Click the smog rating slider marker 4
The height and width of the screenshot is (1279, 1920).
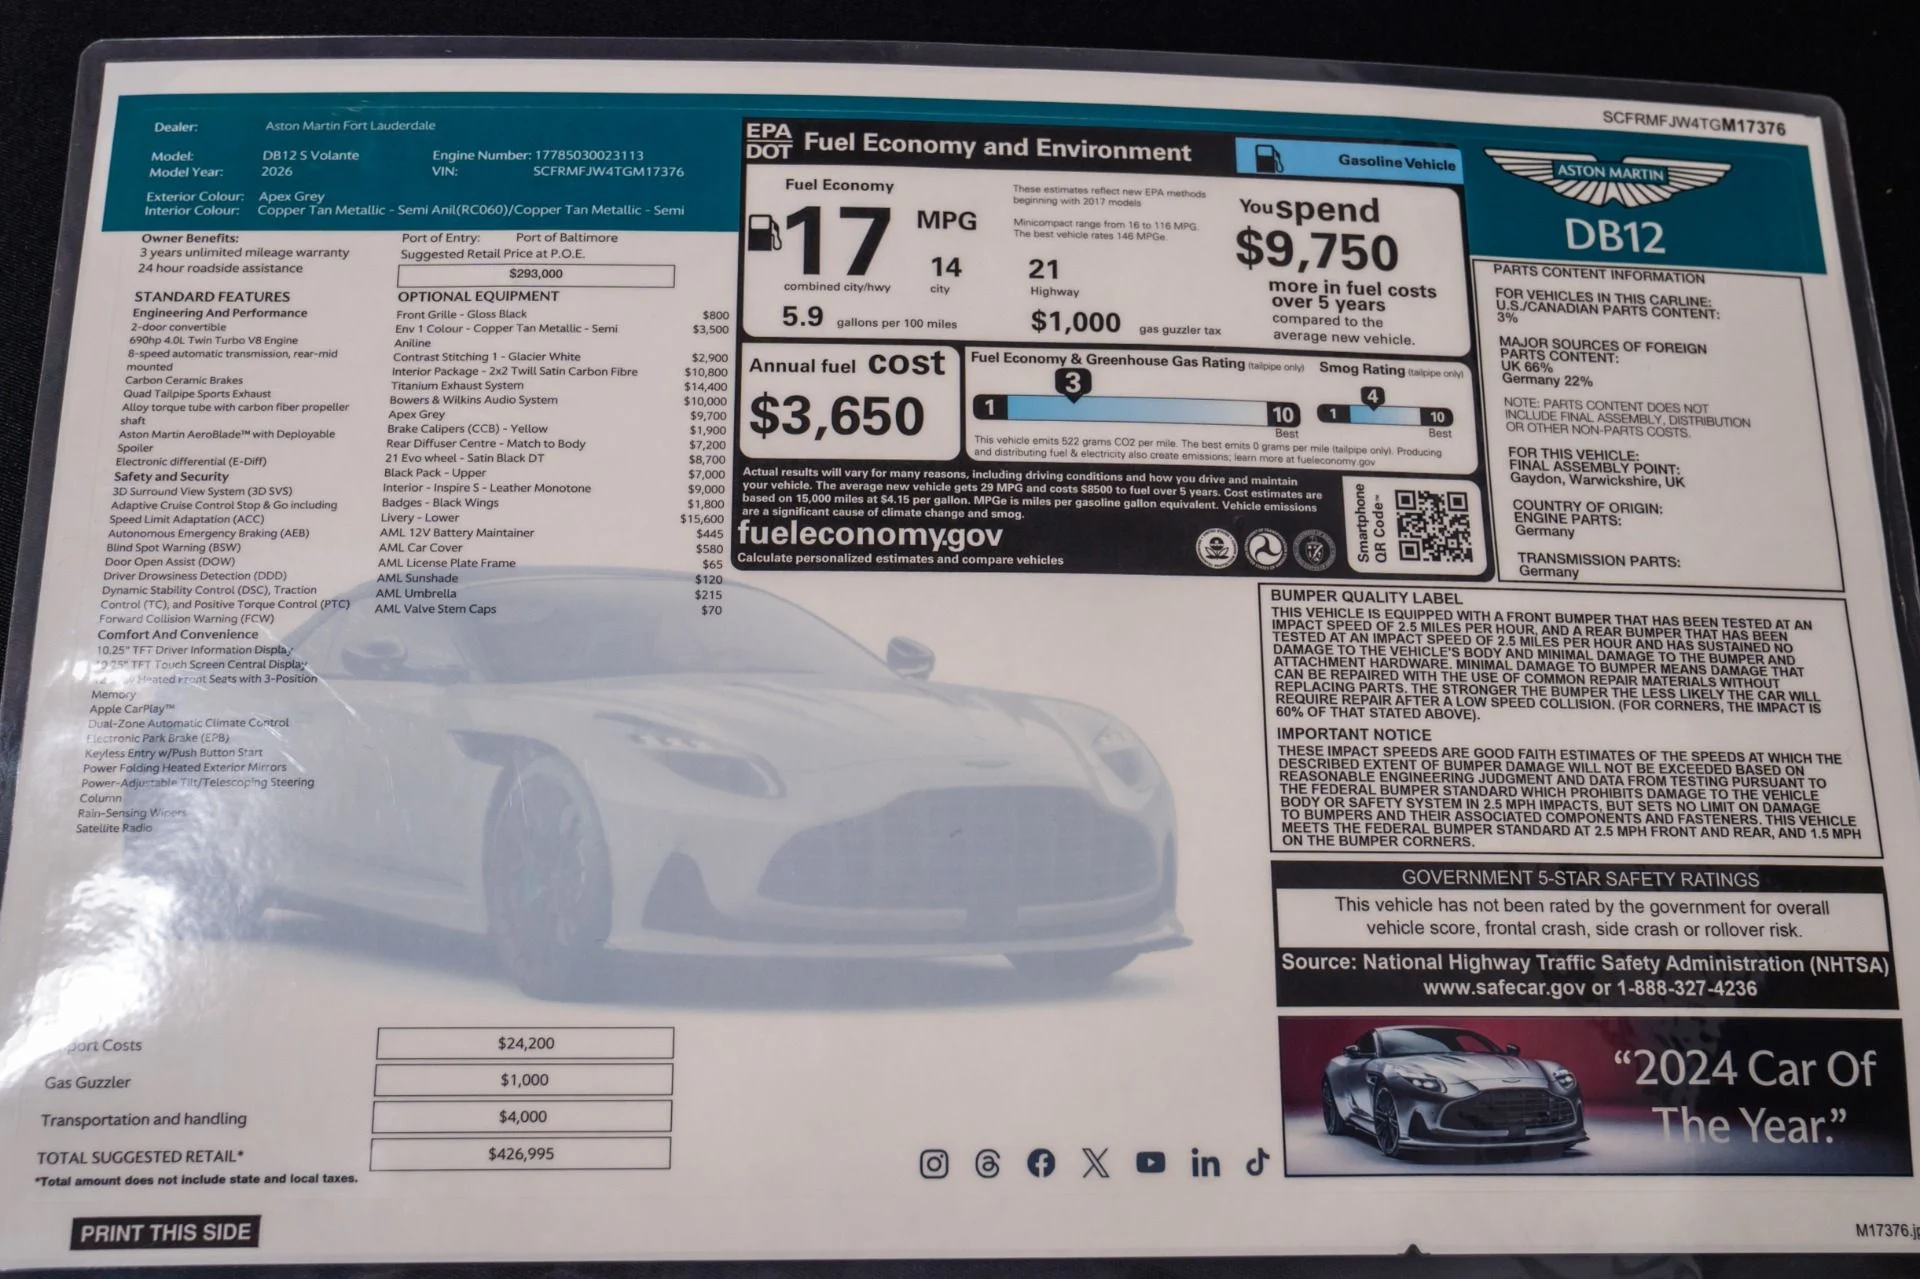(1373, 398)
